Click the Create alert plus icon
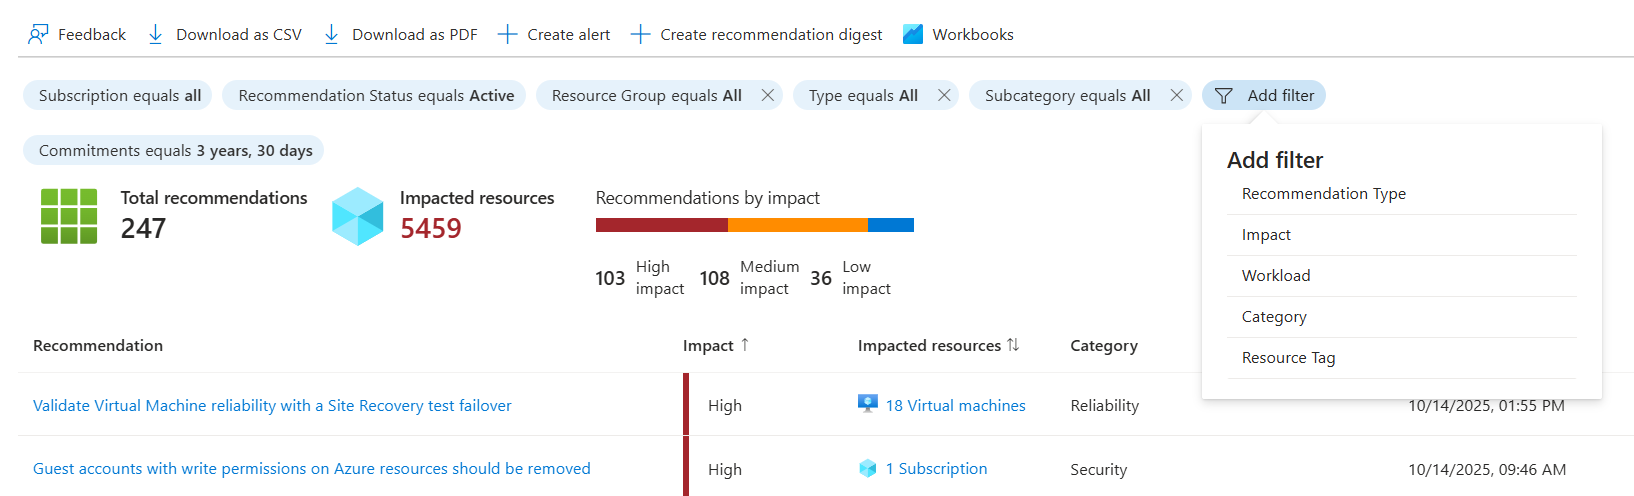Image resolution: width=1634 pixels, height=496 pixels. [507, 35]
